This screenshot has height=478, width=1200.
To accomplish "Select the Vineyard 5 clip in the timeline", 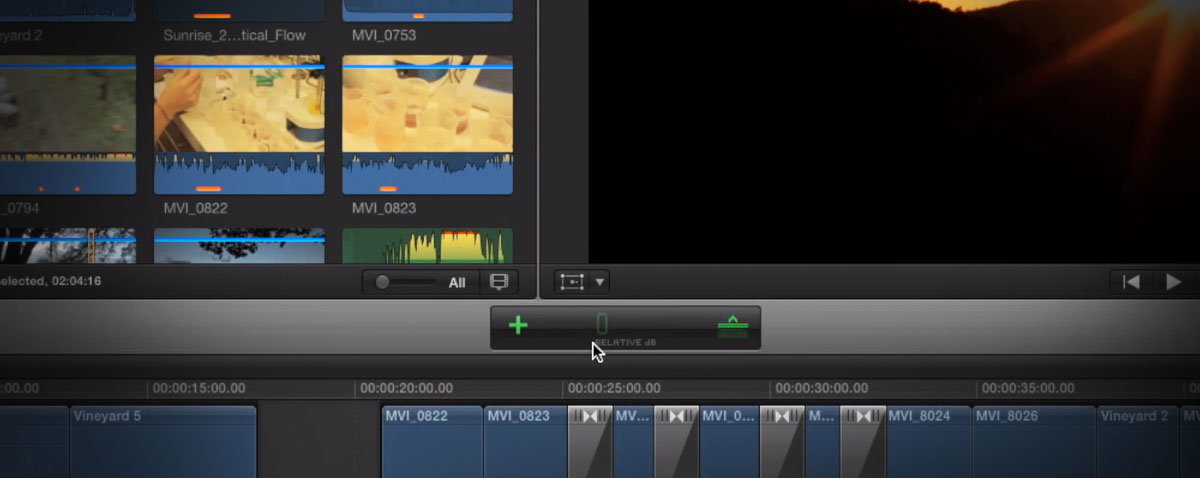I will pos(163,441).
